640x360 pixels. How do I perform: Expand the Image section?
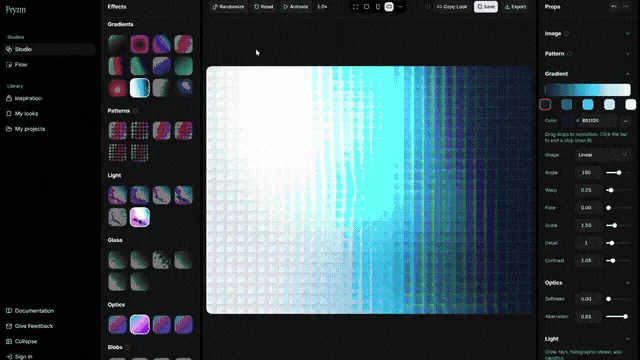tap(628, 33)
